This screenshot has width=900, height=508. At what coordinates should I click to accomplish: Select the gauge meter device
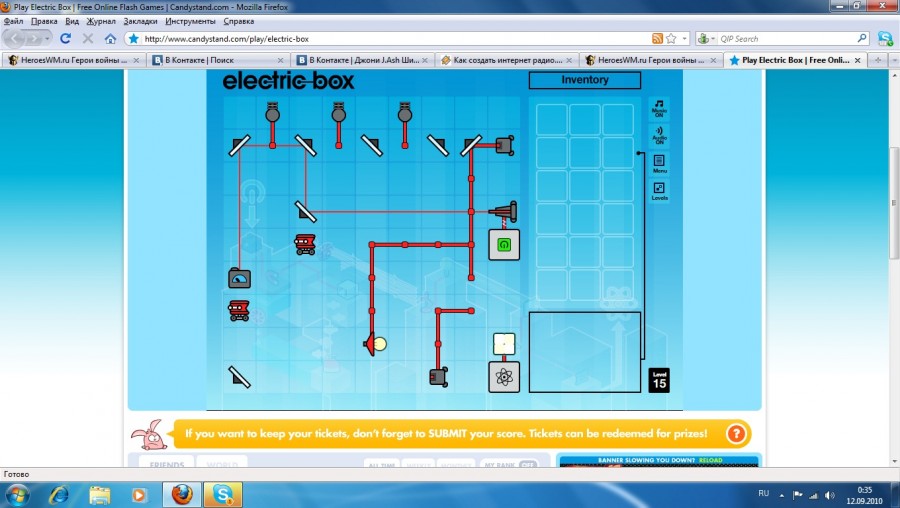point(239,278)
